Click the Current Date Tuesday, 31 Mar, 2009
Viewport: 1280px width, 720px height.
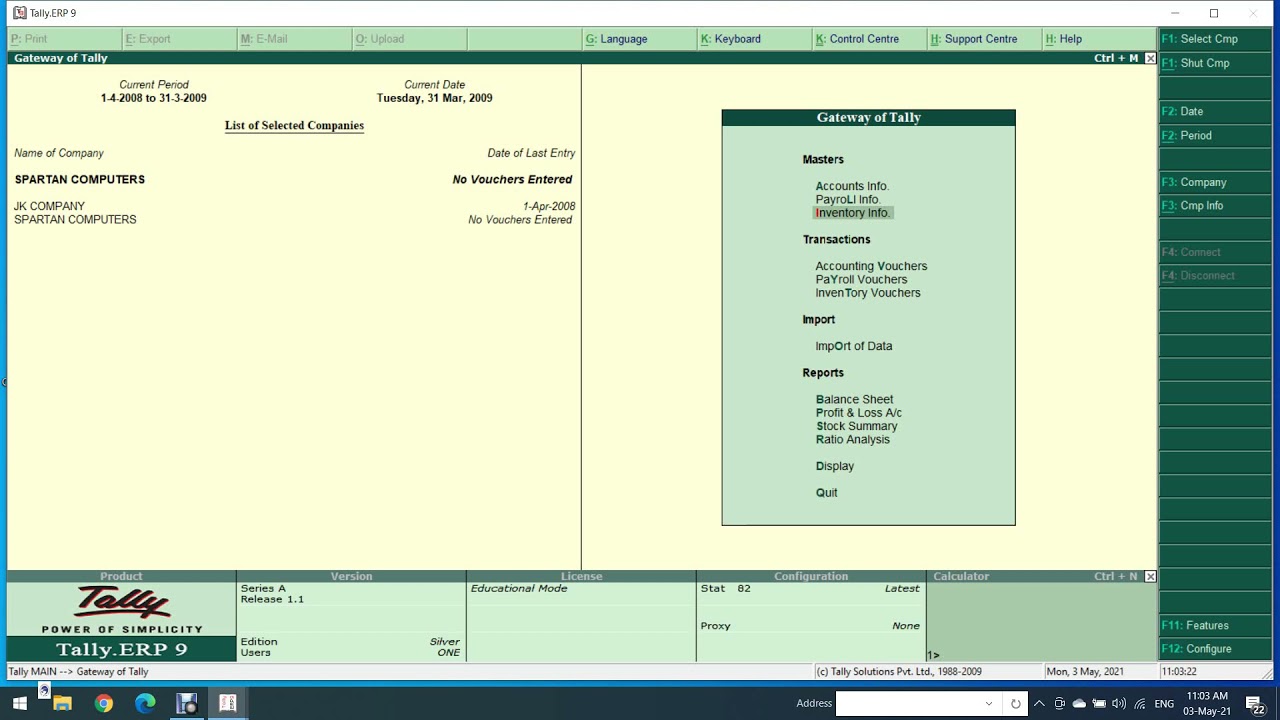(434, 98)
